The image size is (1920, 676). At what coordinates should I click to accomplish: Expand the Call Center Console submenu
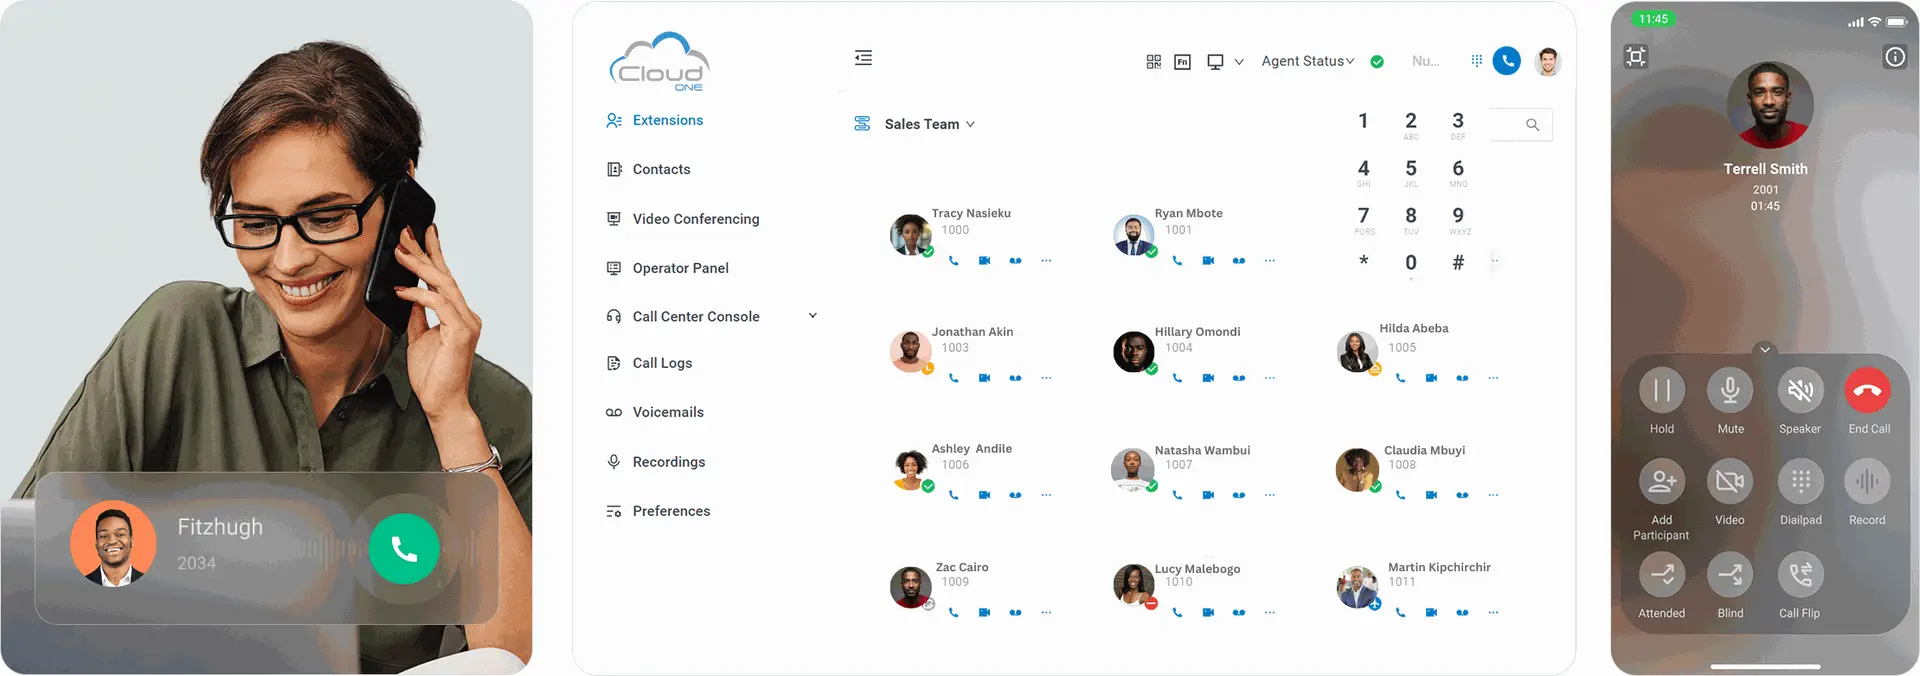(x=812, y=316)
